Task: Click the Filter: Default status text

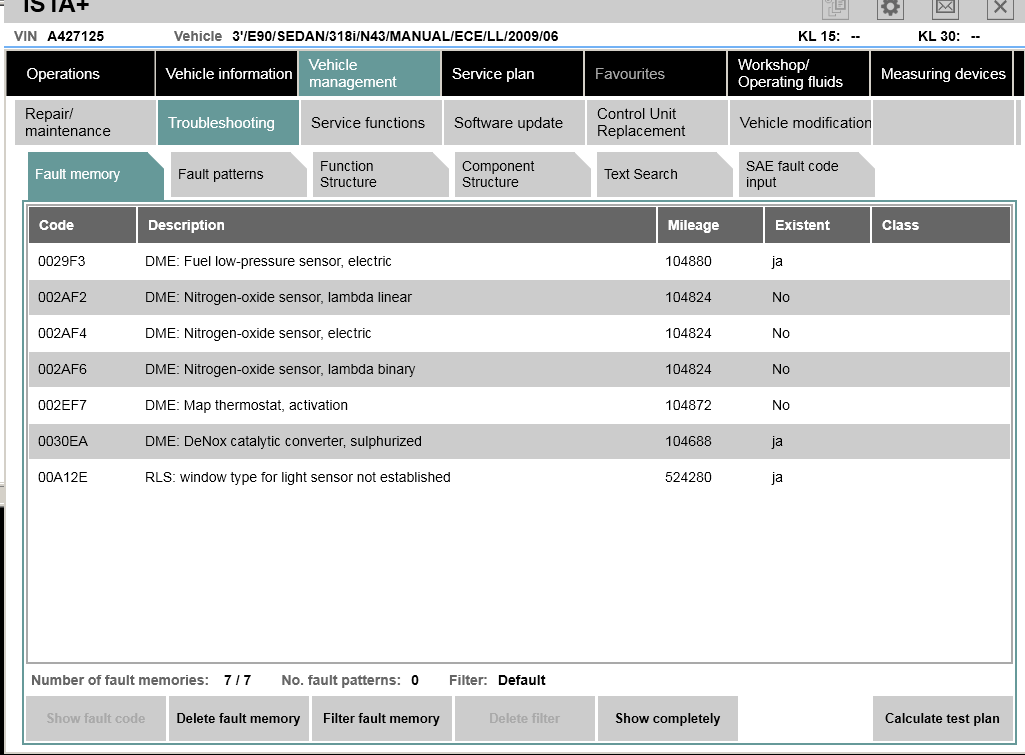Action: pyautogui.click(x=497, y=680)
